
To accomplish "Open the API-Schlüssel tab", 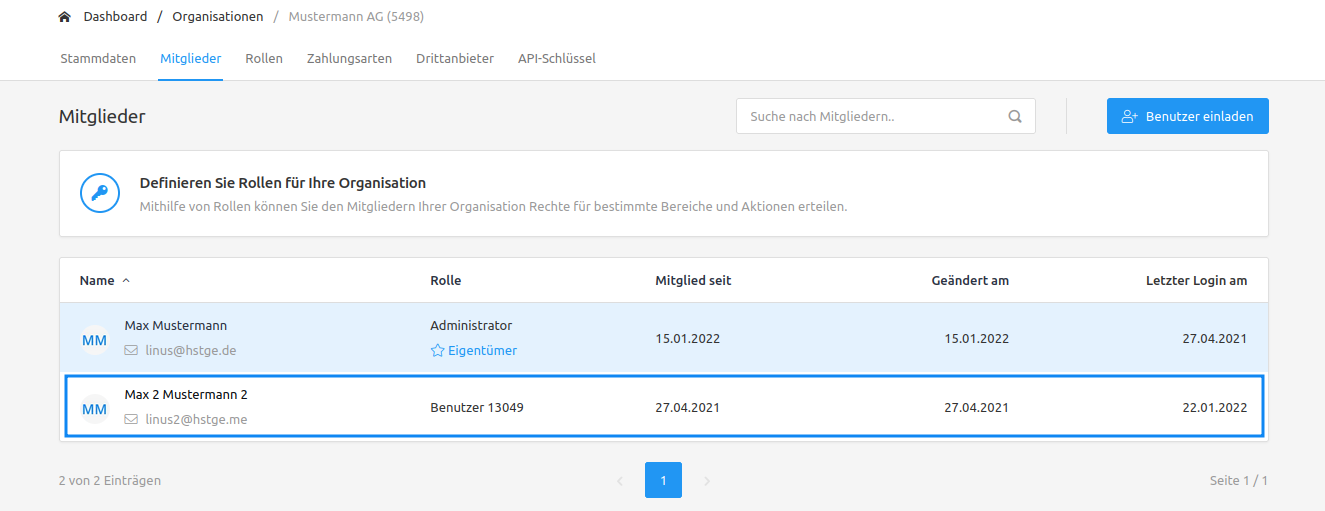I will click(557, 59).
